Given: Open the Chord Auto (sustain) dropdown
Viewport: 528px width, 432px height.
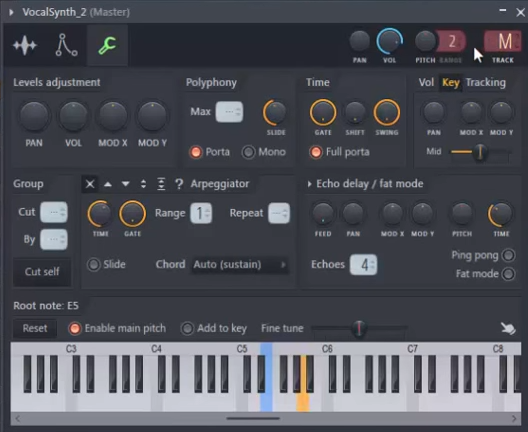Looking at the screenshot, I should coord(240,265).
